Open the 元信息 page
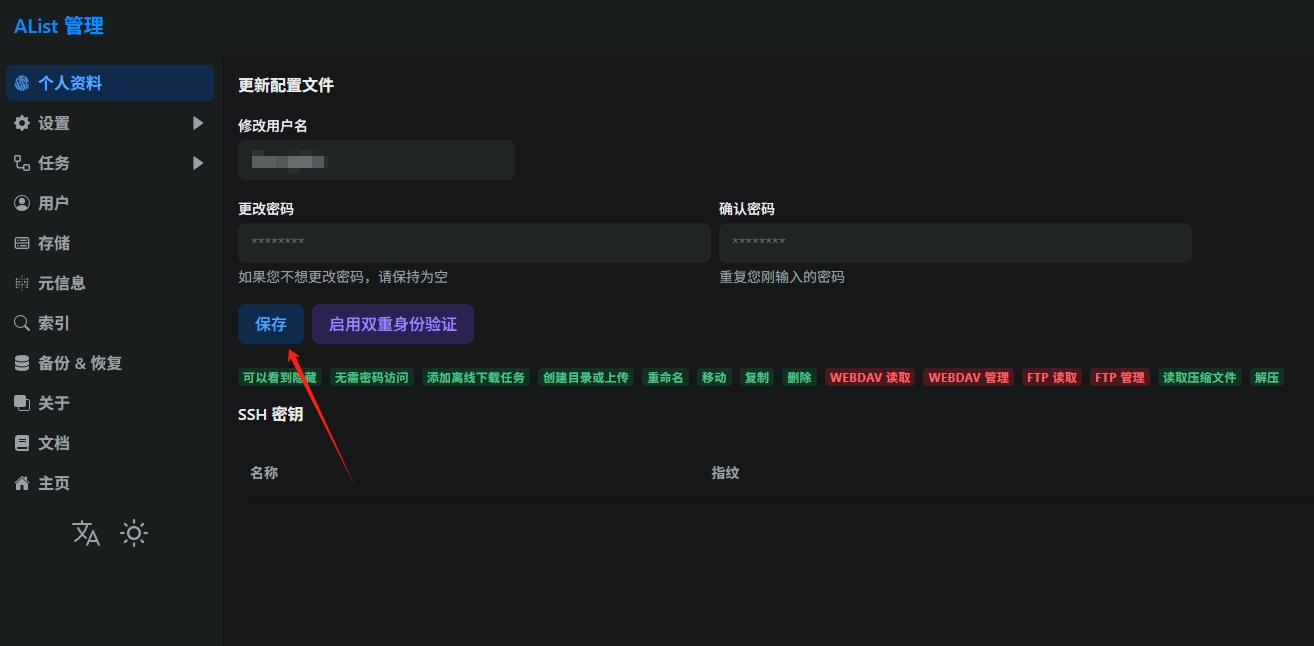1314x646 pixels. click(110, 283)
